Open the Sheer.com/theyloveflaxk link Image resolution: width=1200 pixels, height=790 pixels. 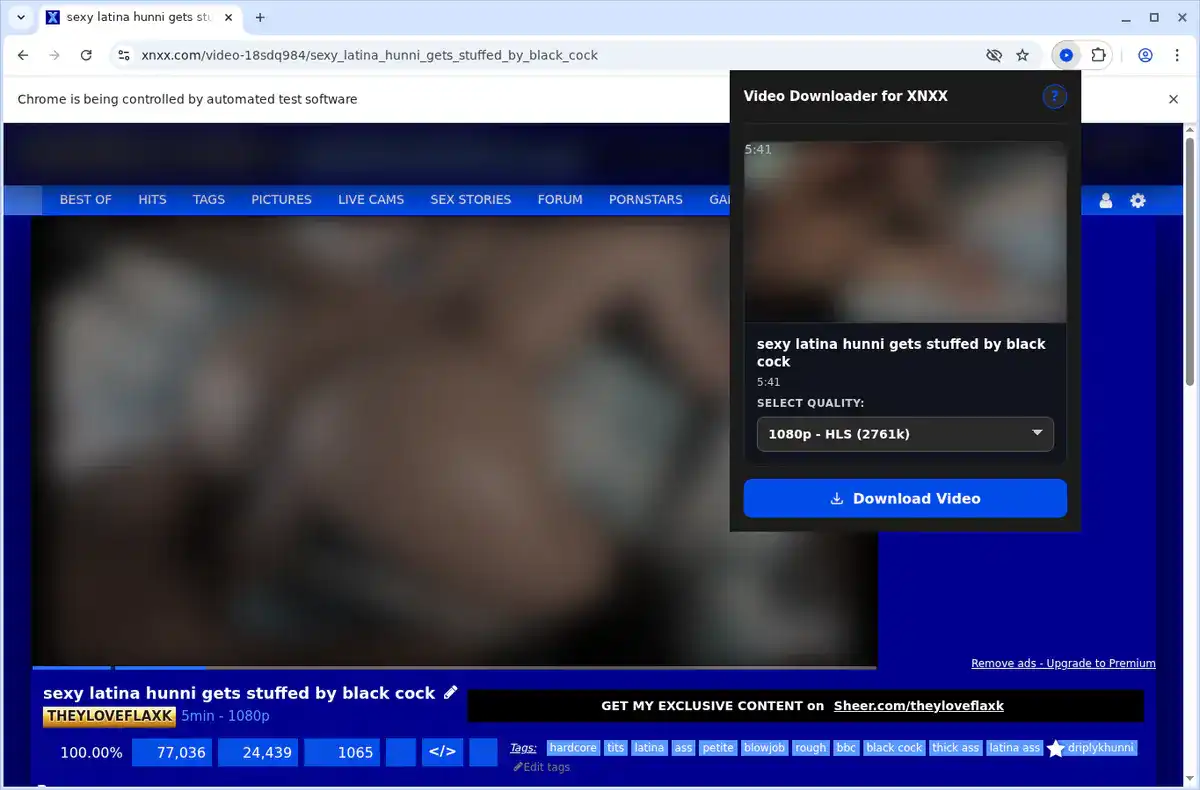(919, 706)
